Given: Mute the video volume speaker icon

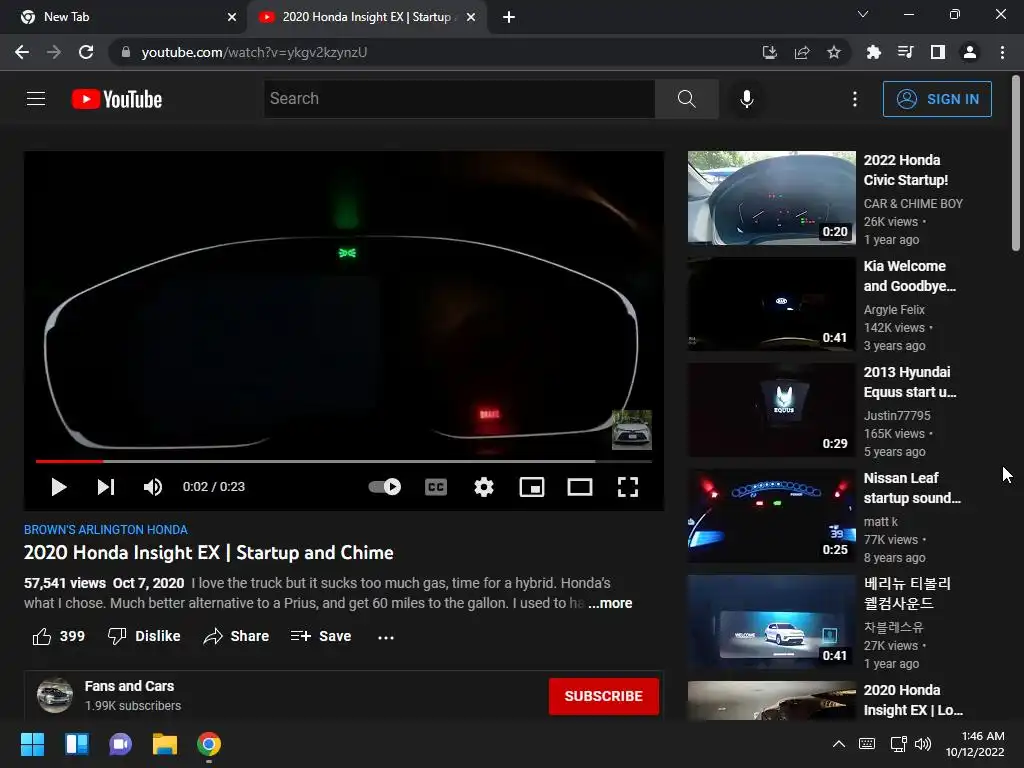Looking at the screenshot, I should pos(153,487).
